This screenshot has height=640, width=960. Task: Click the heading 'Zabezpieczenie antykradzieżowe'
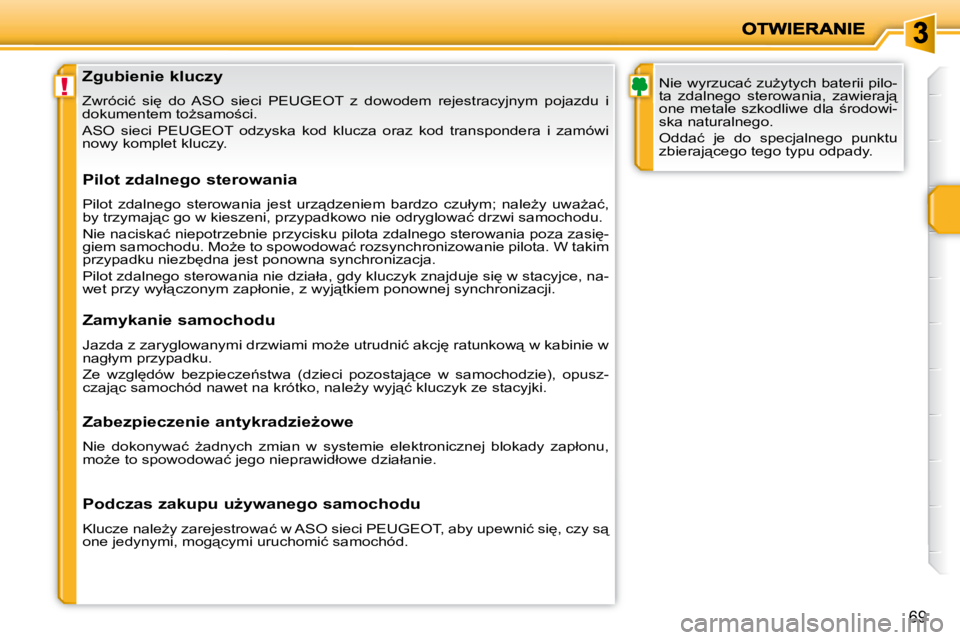[218, 421]
